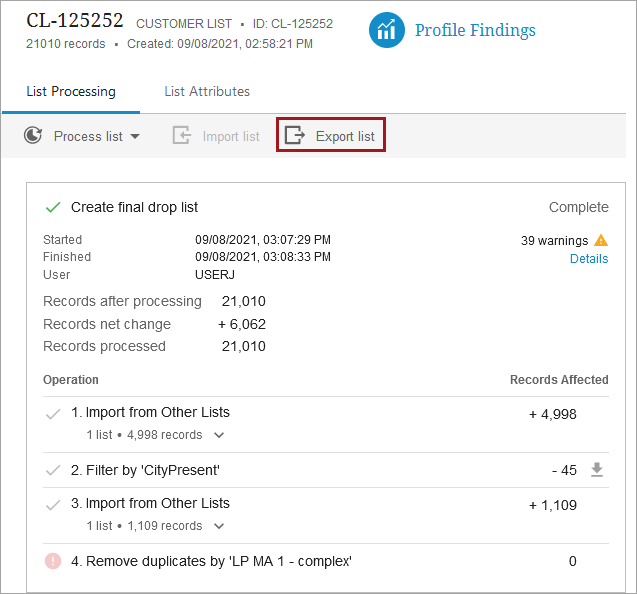Click 1 list • 1,109 records subtext

[x=144, y=526]
